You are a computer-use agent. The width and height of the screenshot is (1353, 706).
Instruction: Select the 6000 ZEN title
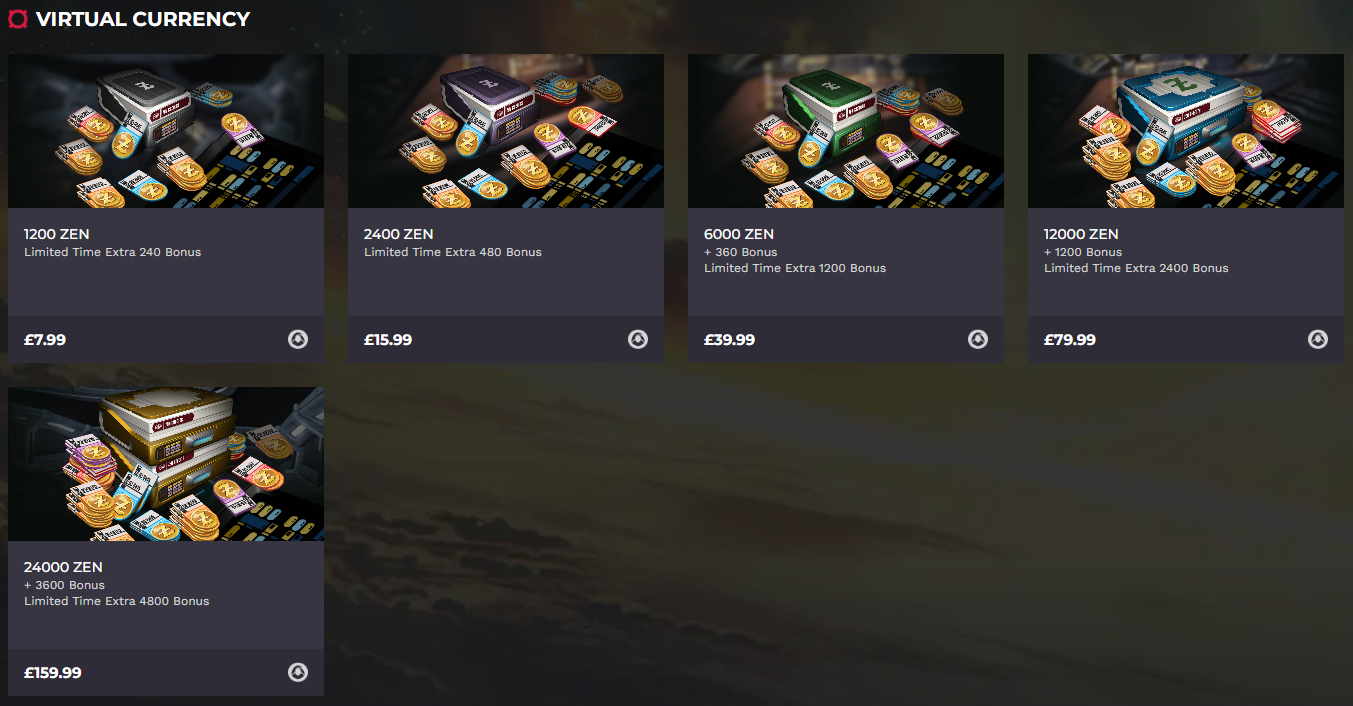(x=739, y=234)
